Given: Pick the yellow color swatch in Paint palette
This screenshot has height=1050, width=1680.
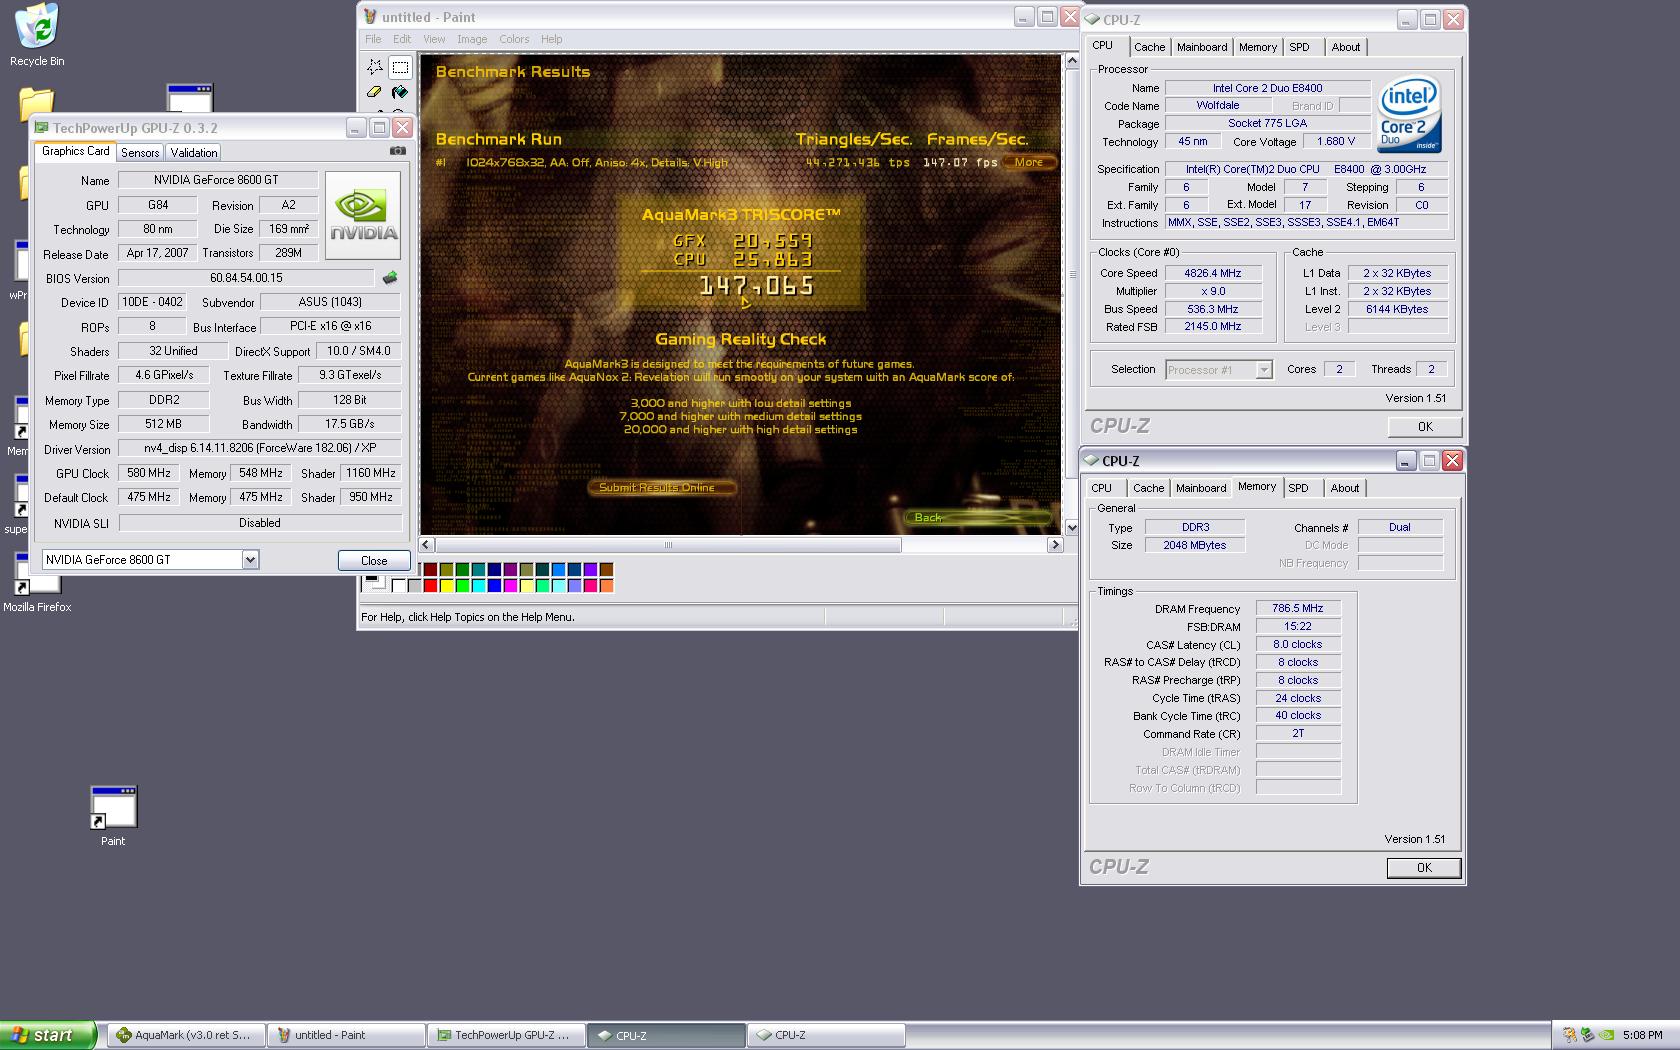Looking at the screenshot, I should click(446, 586).
